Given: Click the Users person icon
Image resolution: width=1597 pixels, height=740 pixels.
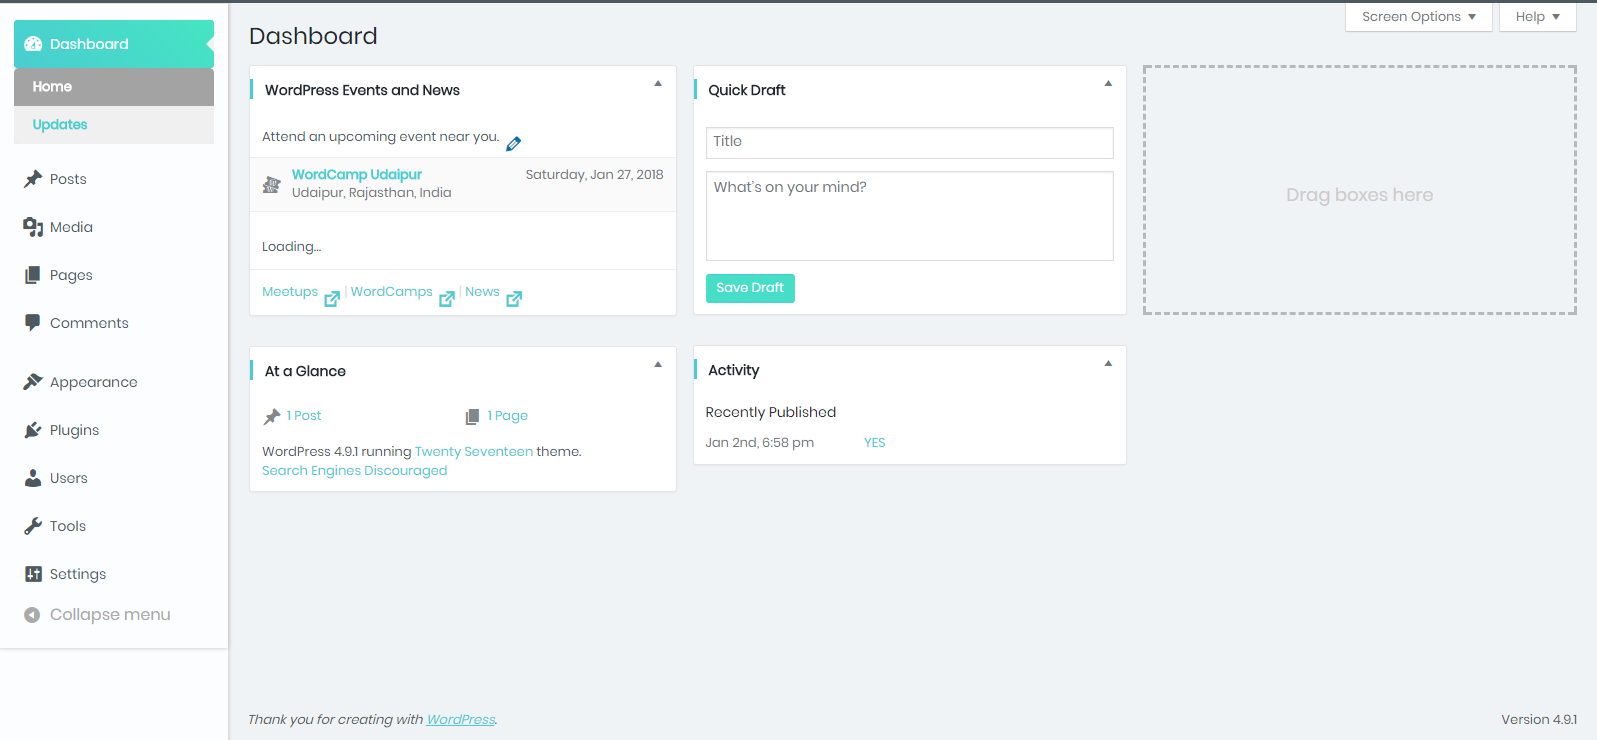Looking at the screenshot, I should [33, 478].
